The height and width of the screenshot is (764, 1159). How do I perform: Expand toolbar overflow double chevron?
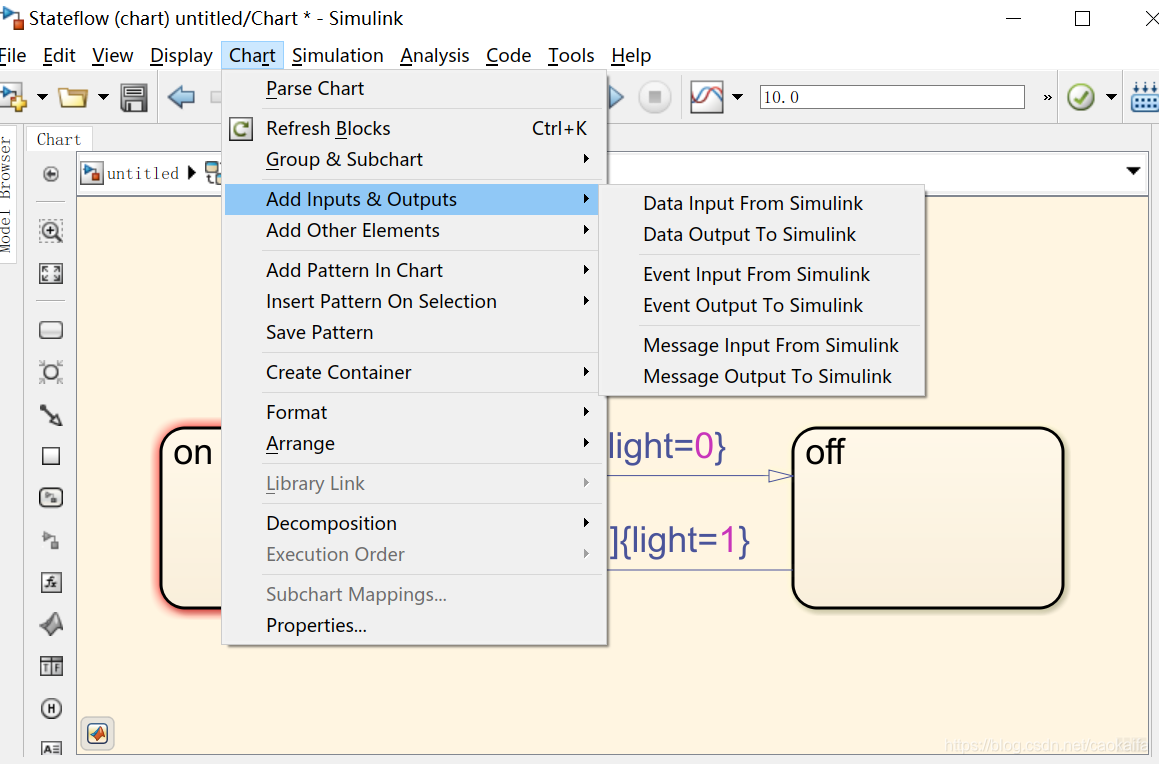click(1047, 98)
